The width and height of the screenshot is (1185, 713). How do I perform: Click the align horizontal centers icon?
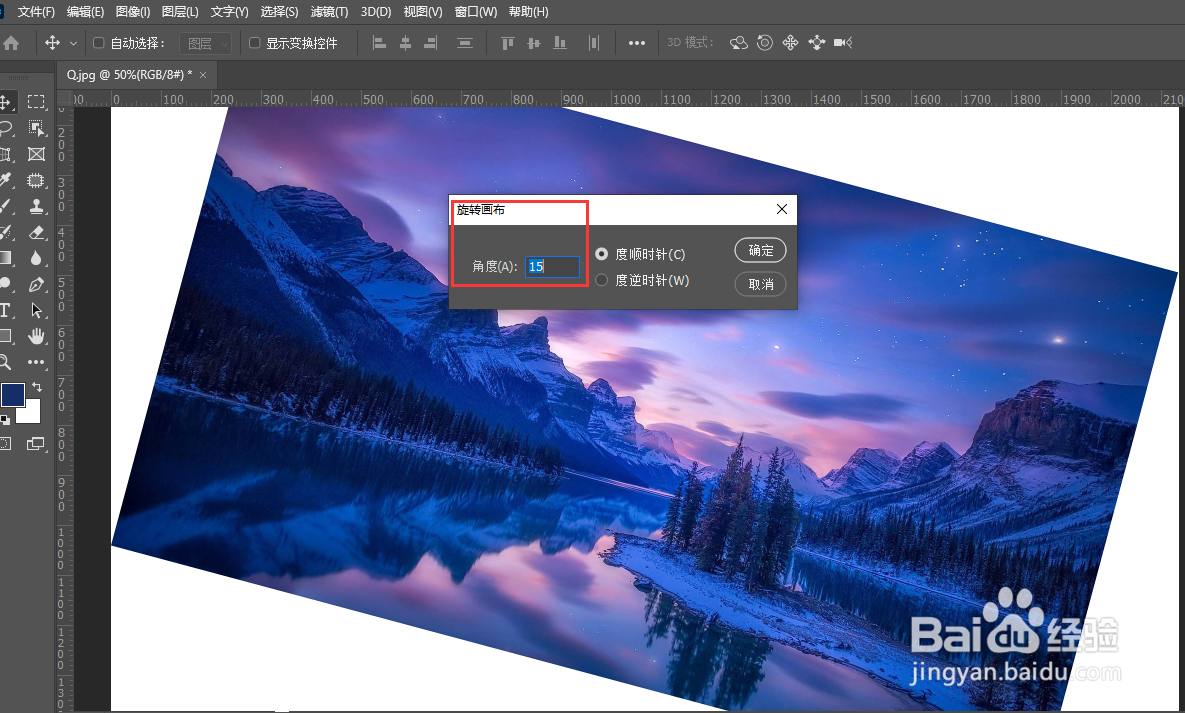coord(405,43)
